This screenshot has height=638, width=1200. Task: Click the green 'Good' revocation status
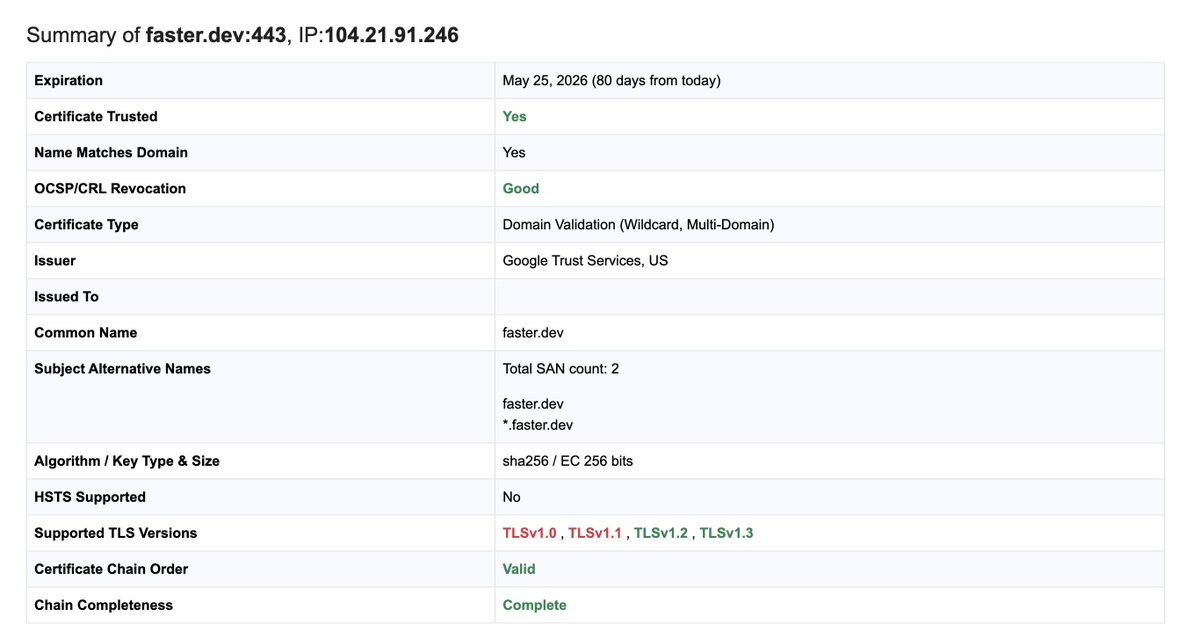521,188
